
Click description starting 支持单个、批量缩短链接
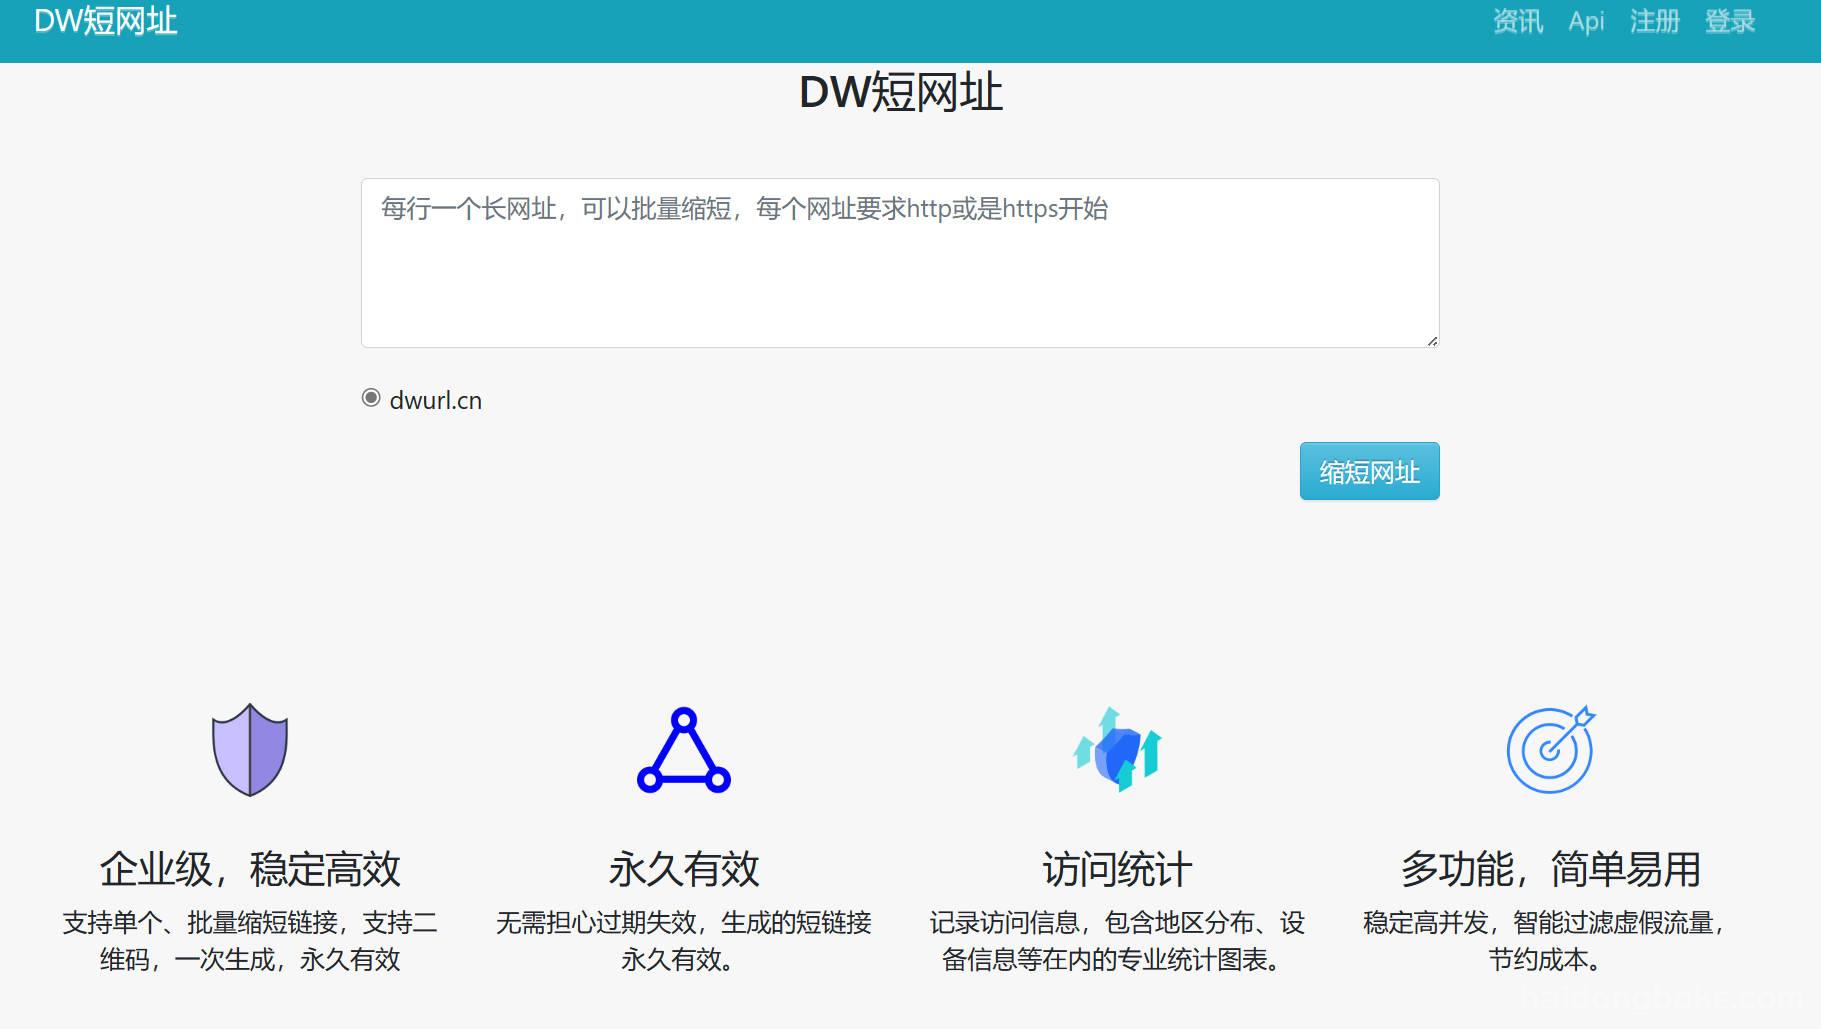250,941
